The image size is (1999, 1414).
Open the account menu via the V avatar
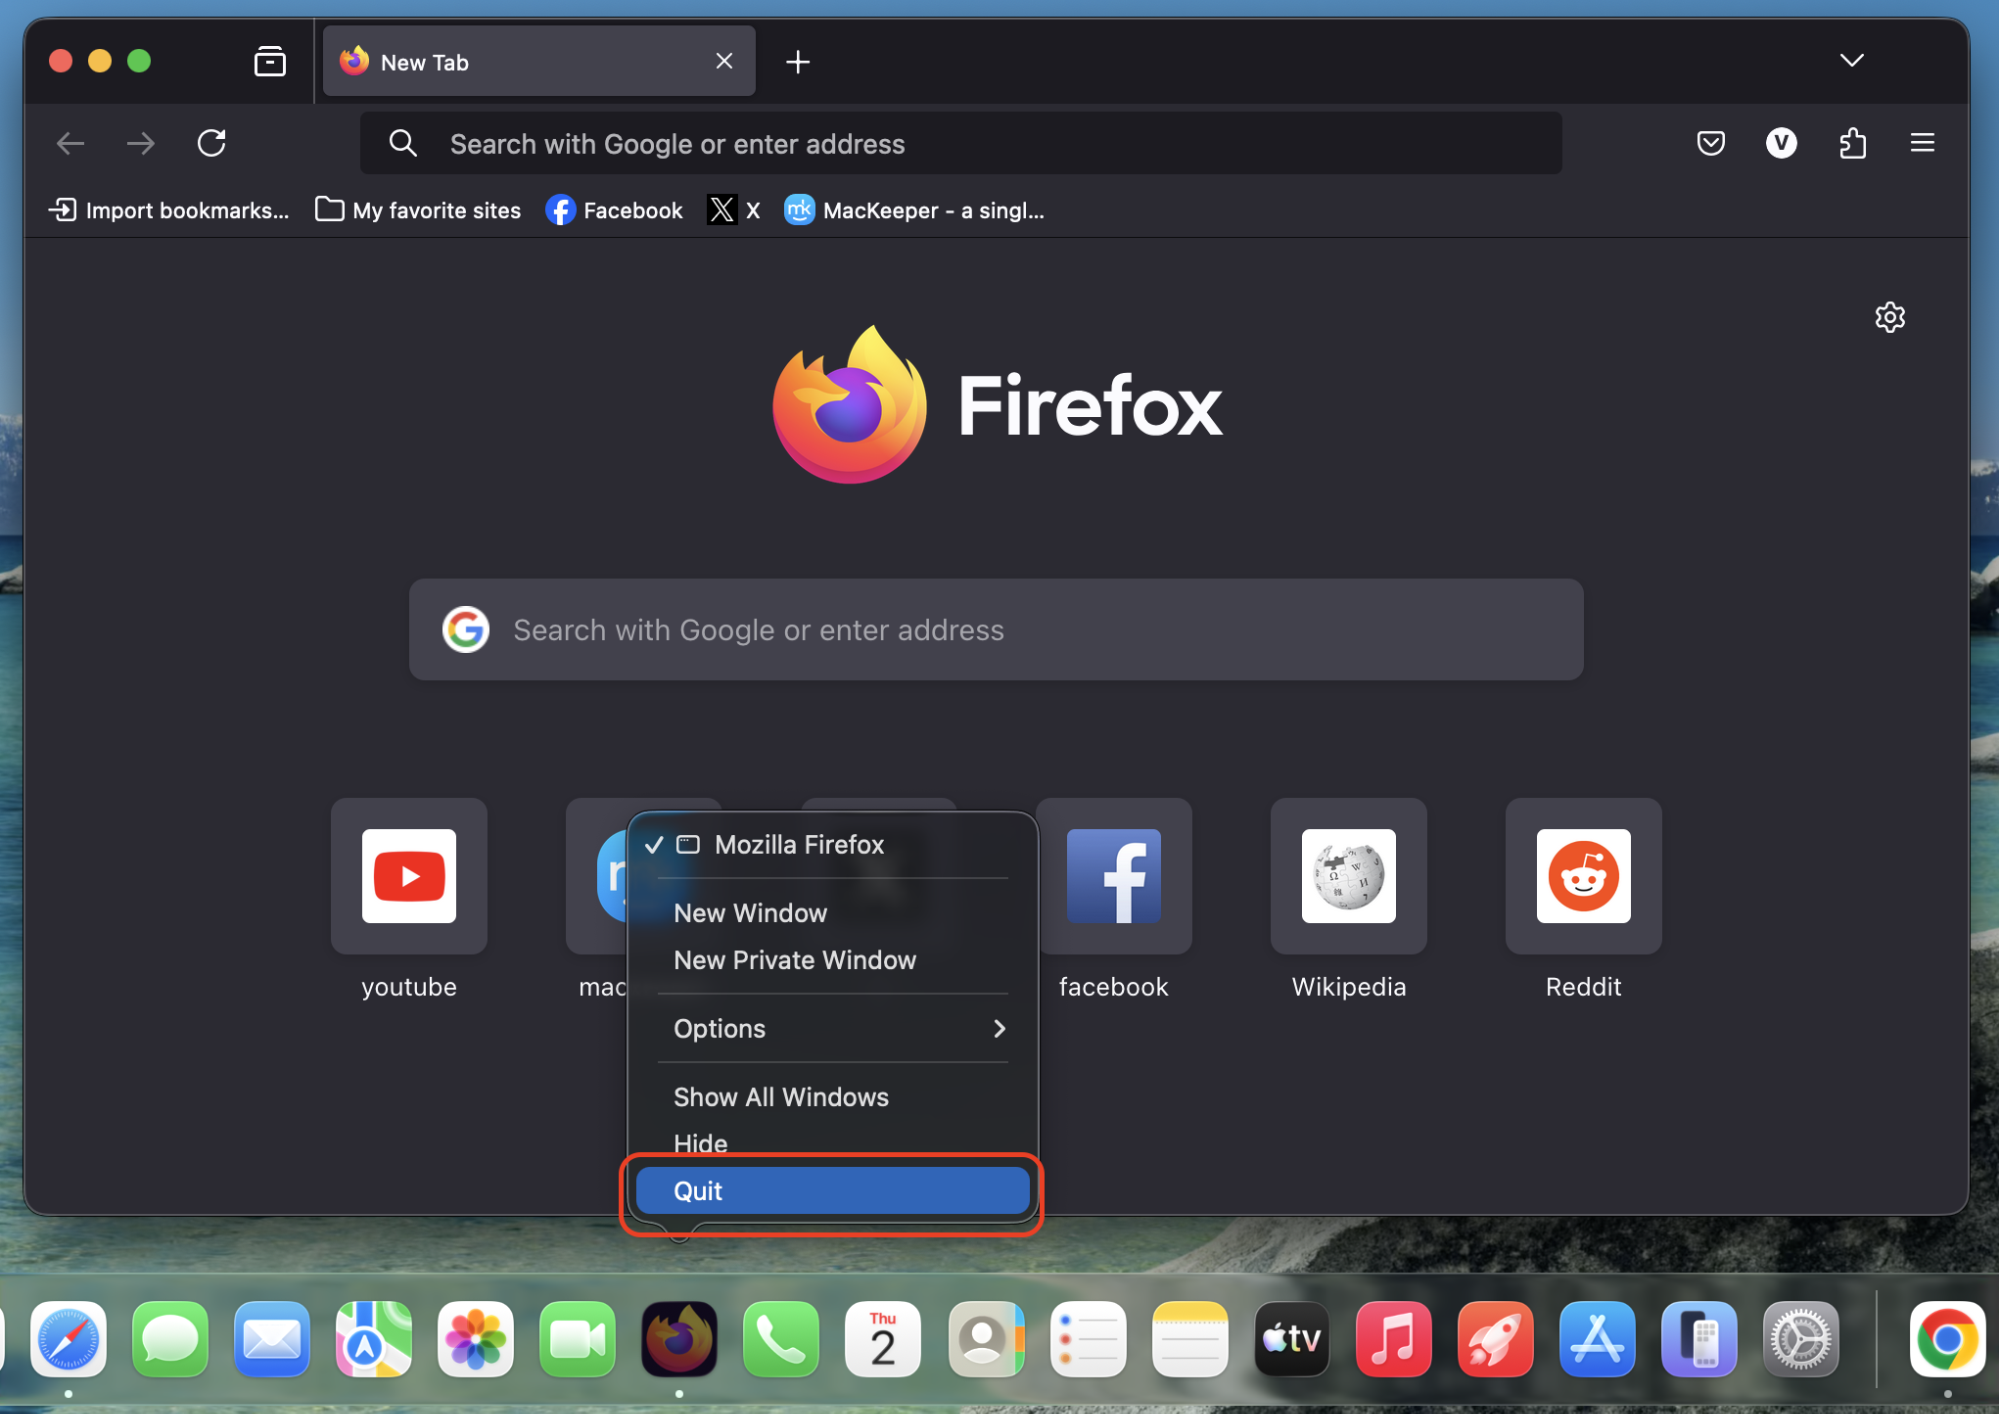pos(1780,143)
